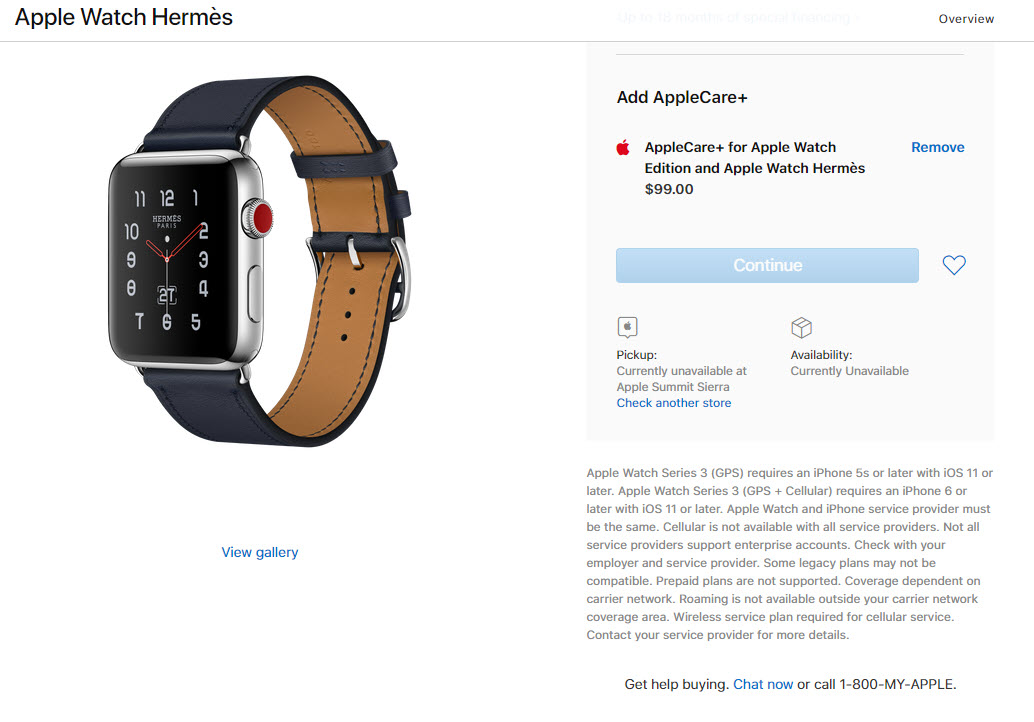Click the red Digital Crown on watch image
The image size is (1034, 722).
click(x=262, y=218)
